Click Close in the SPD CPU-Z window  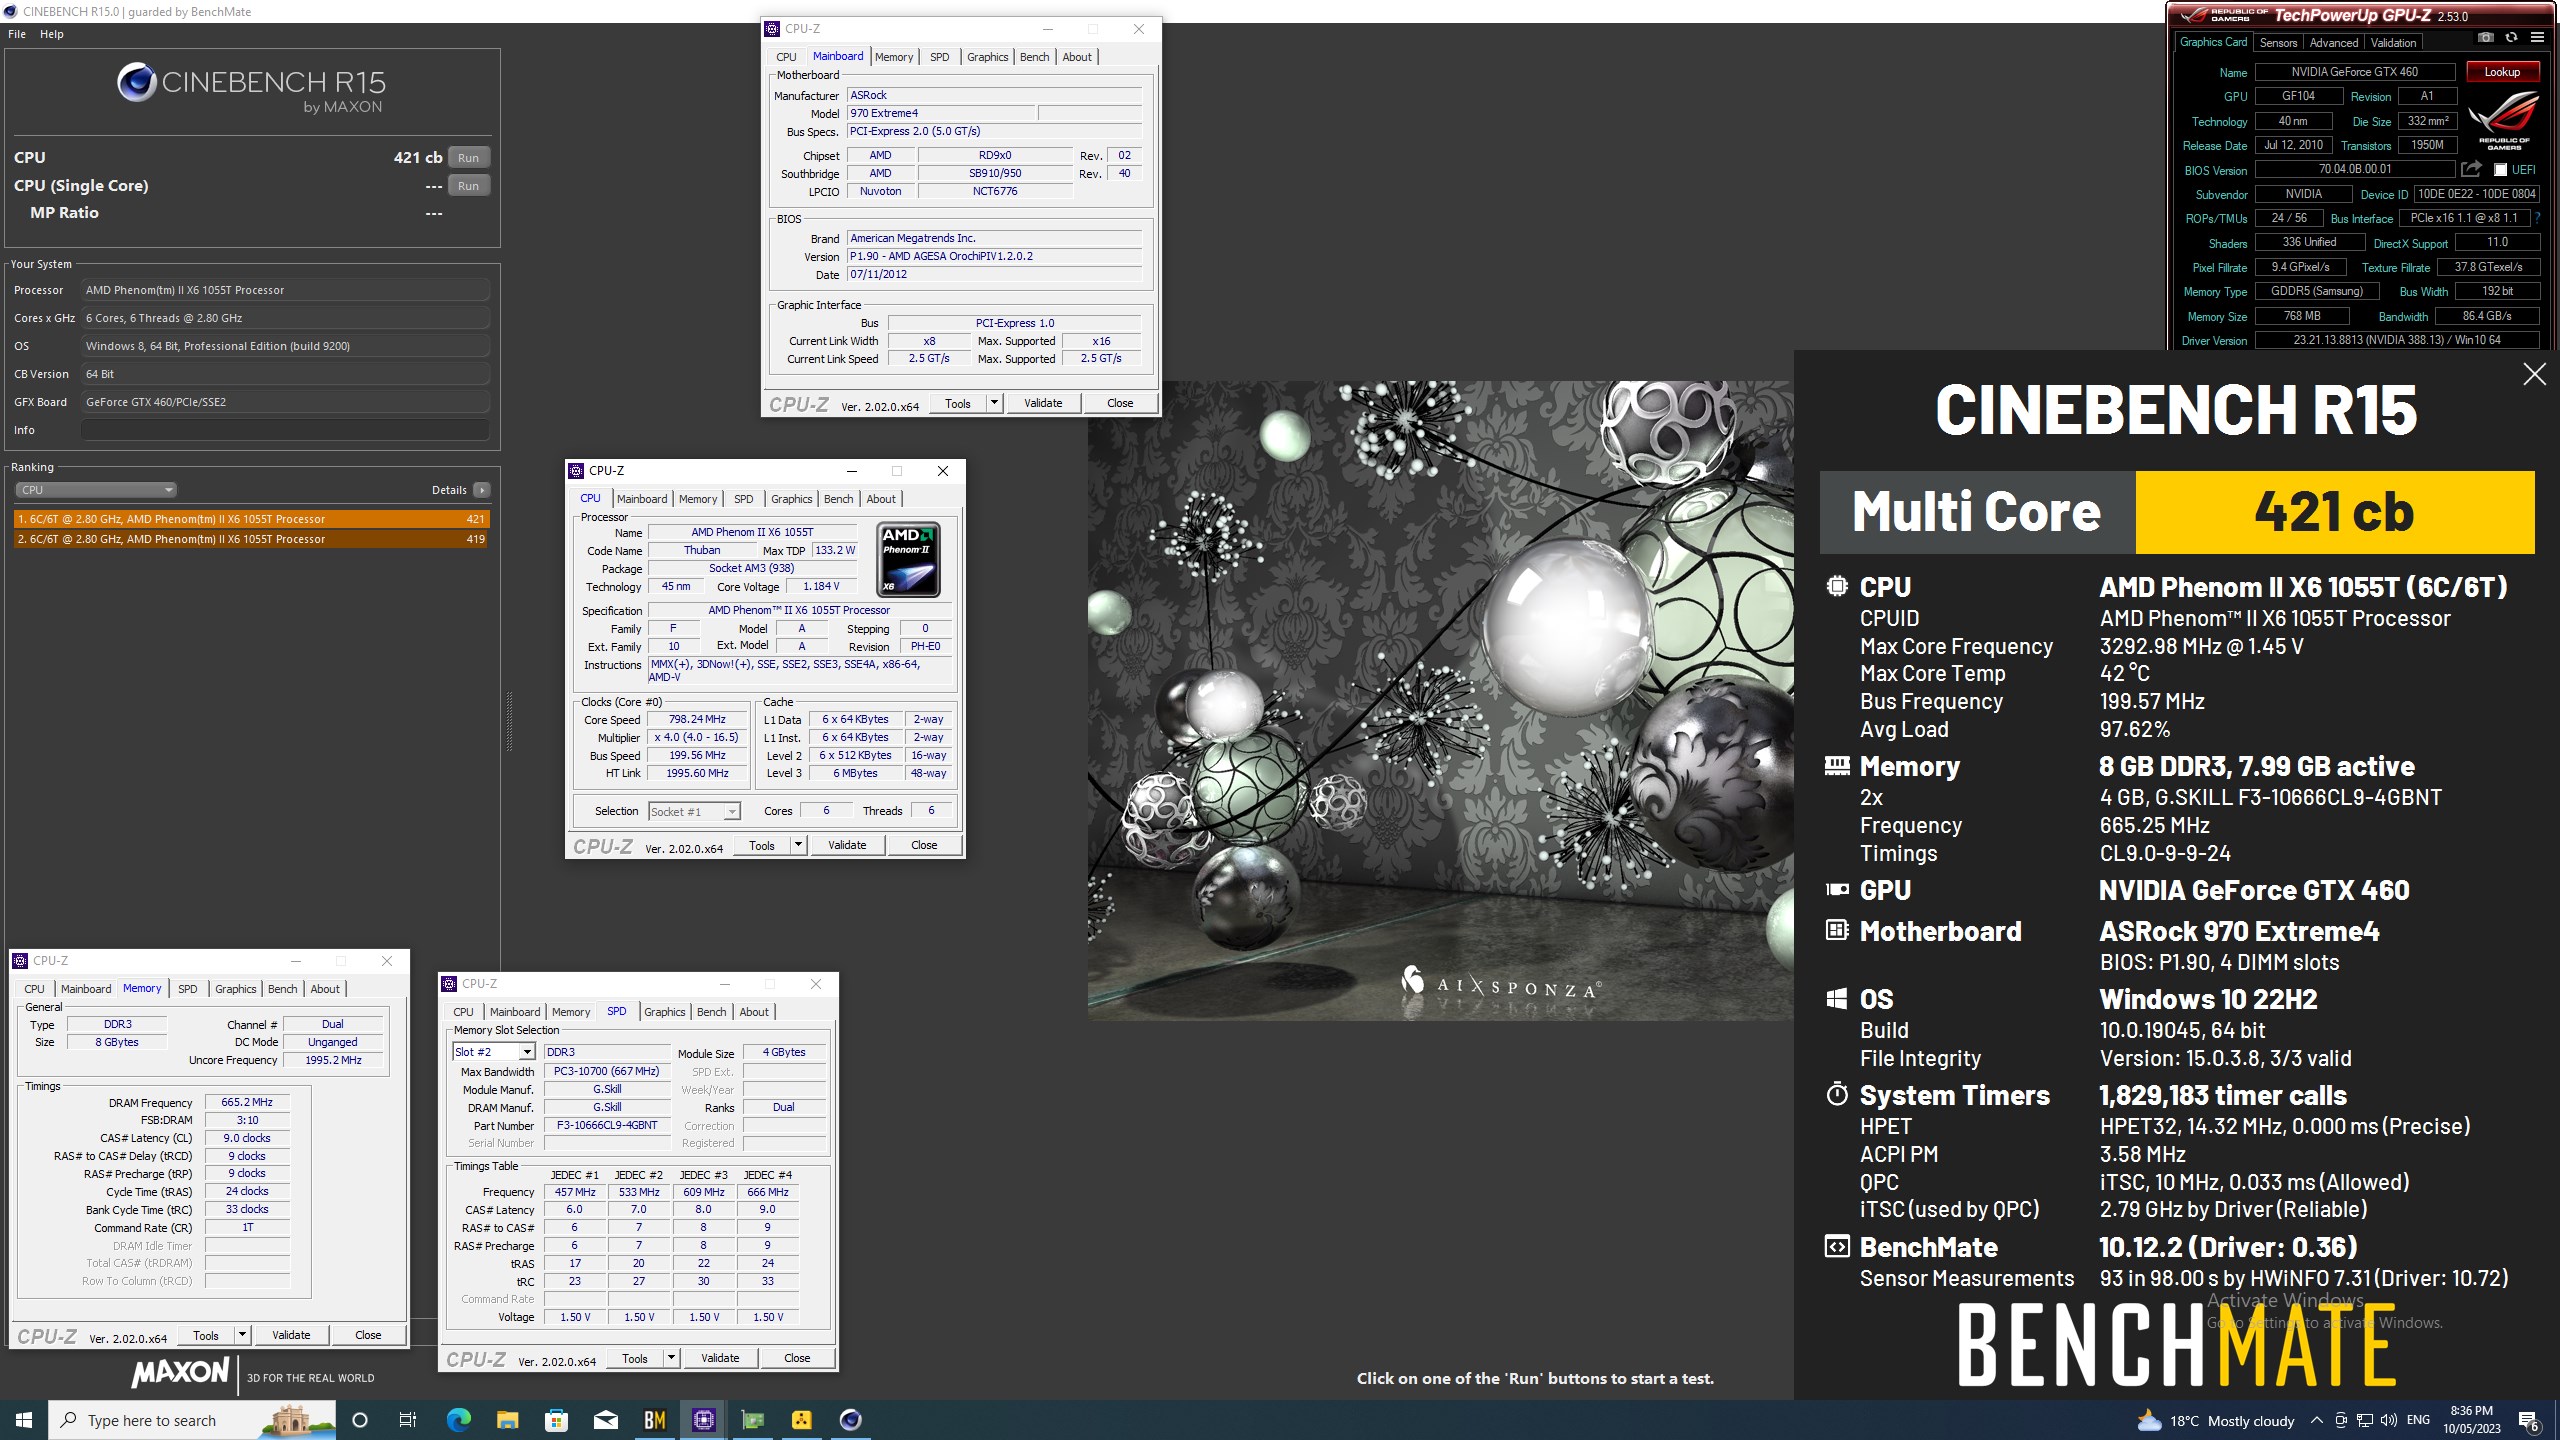point(797,1358)
